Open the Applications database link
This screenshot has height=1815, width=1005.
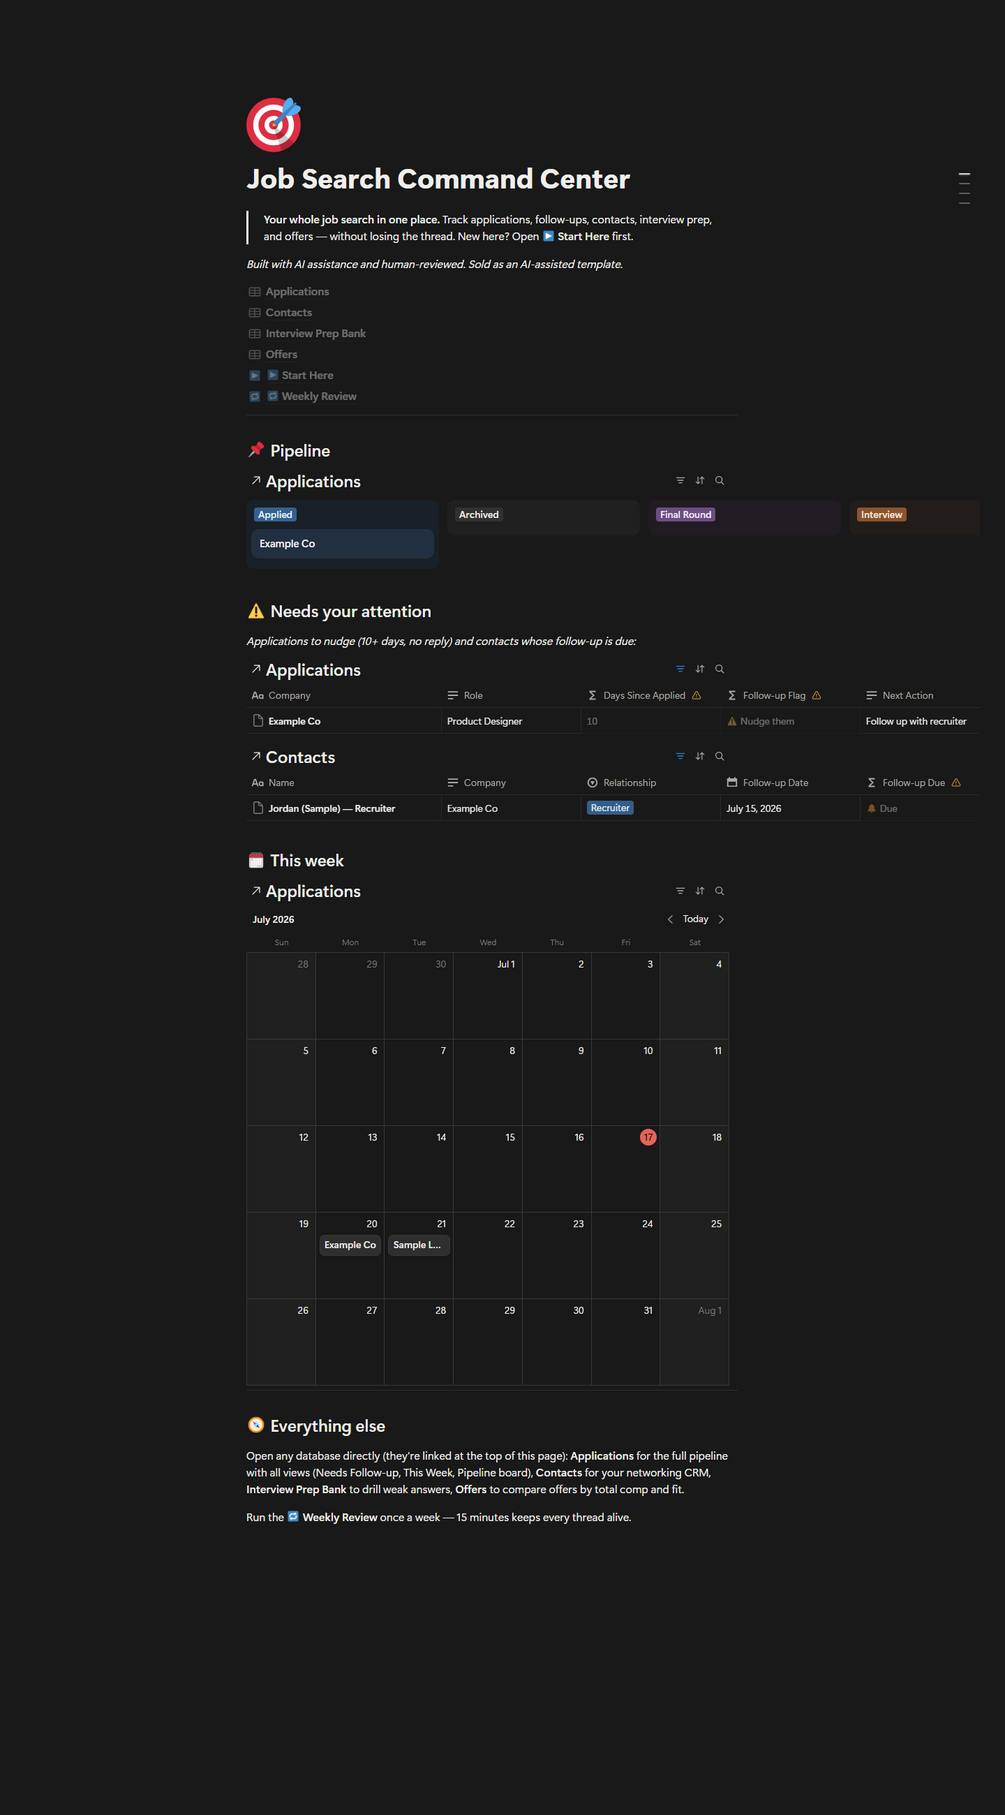point(297,292)
